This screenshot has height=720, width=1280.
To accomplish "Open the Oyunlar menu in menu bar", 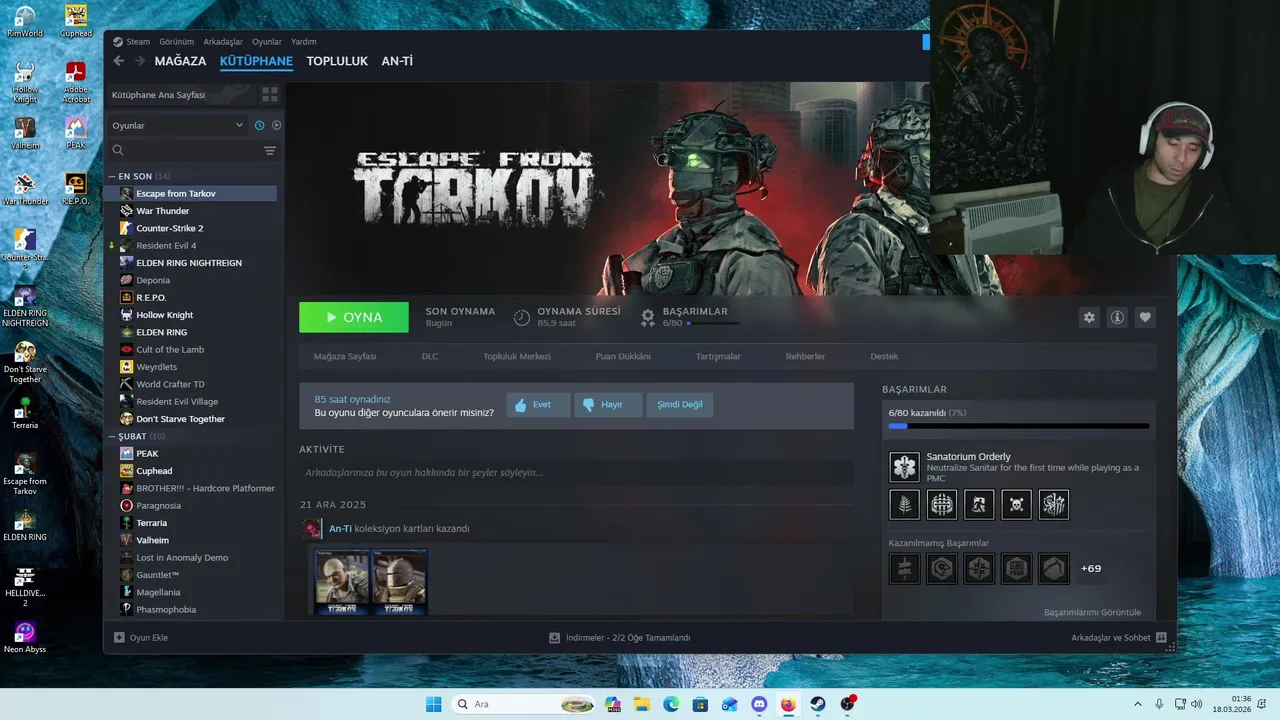I will coord(267,42).
